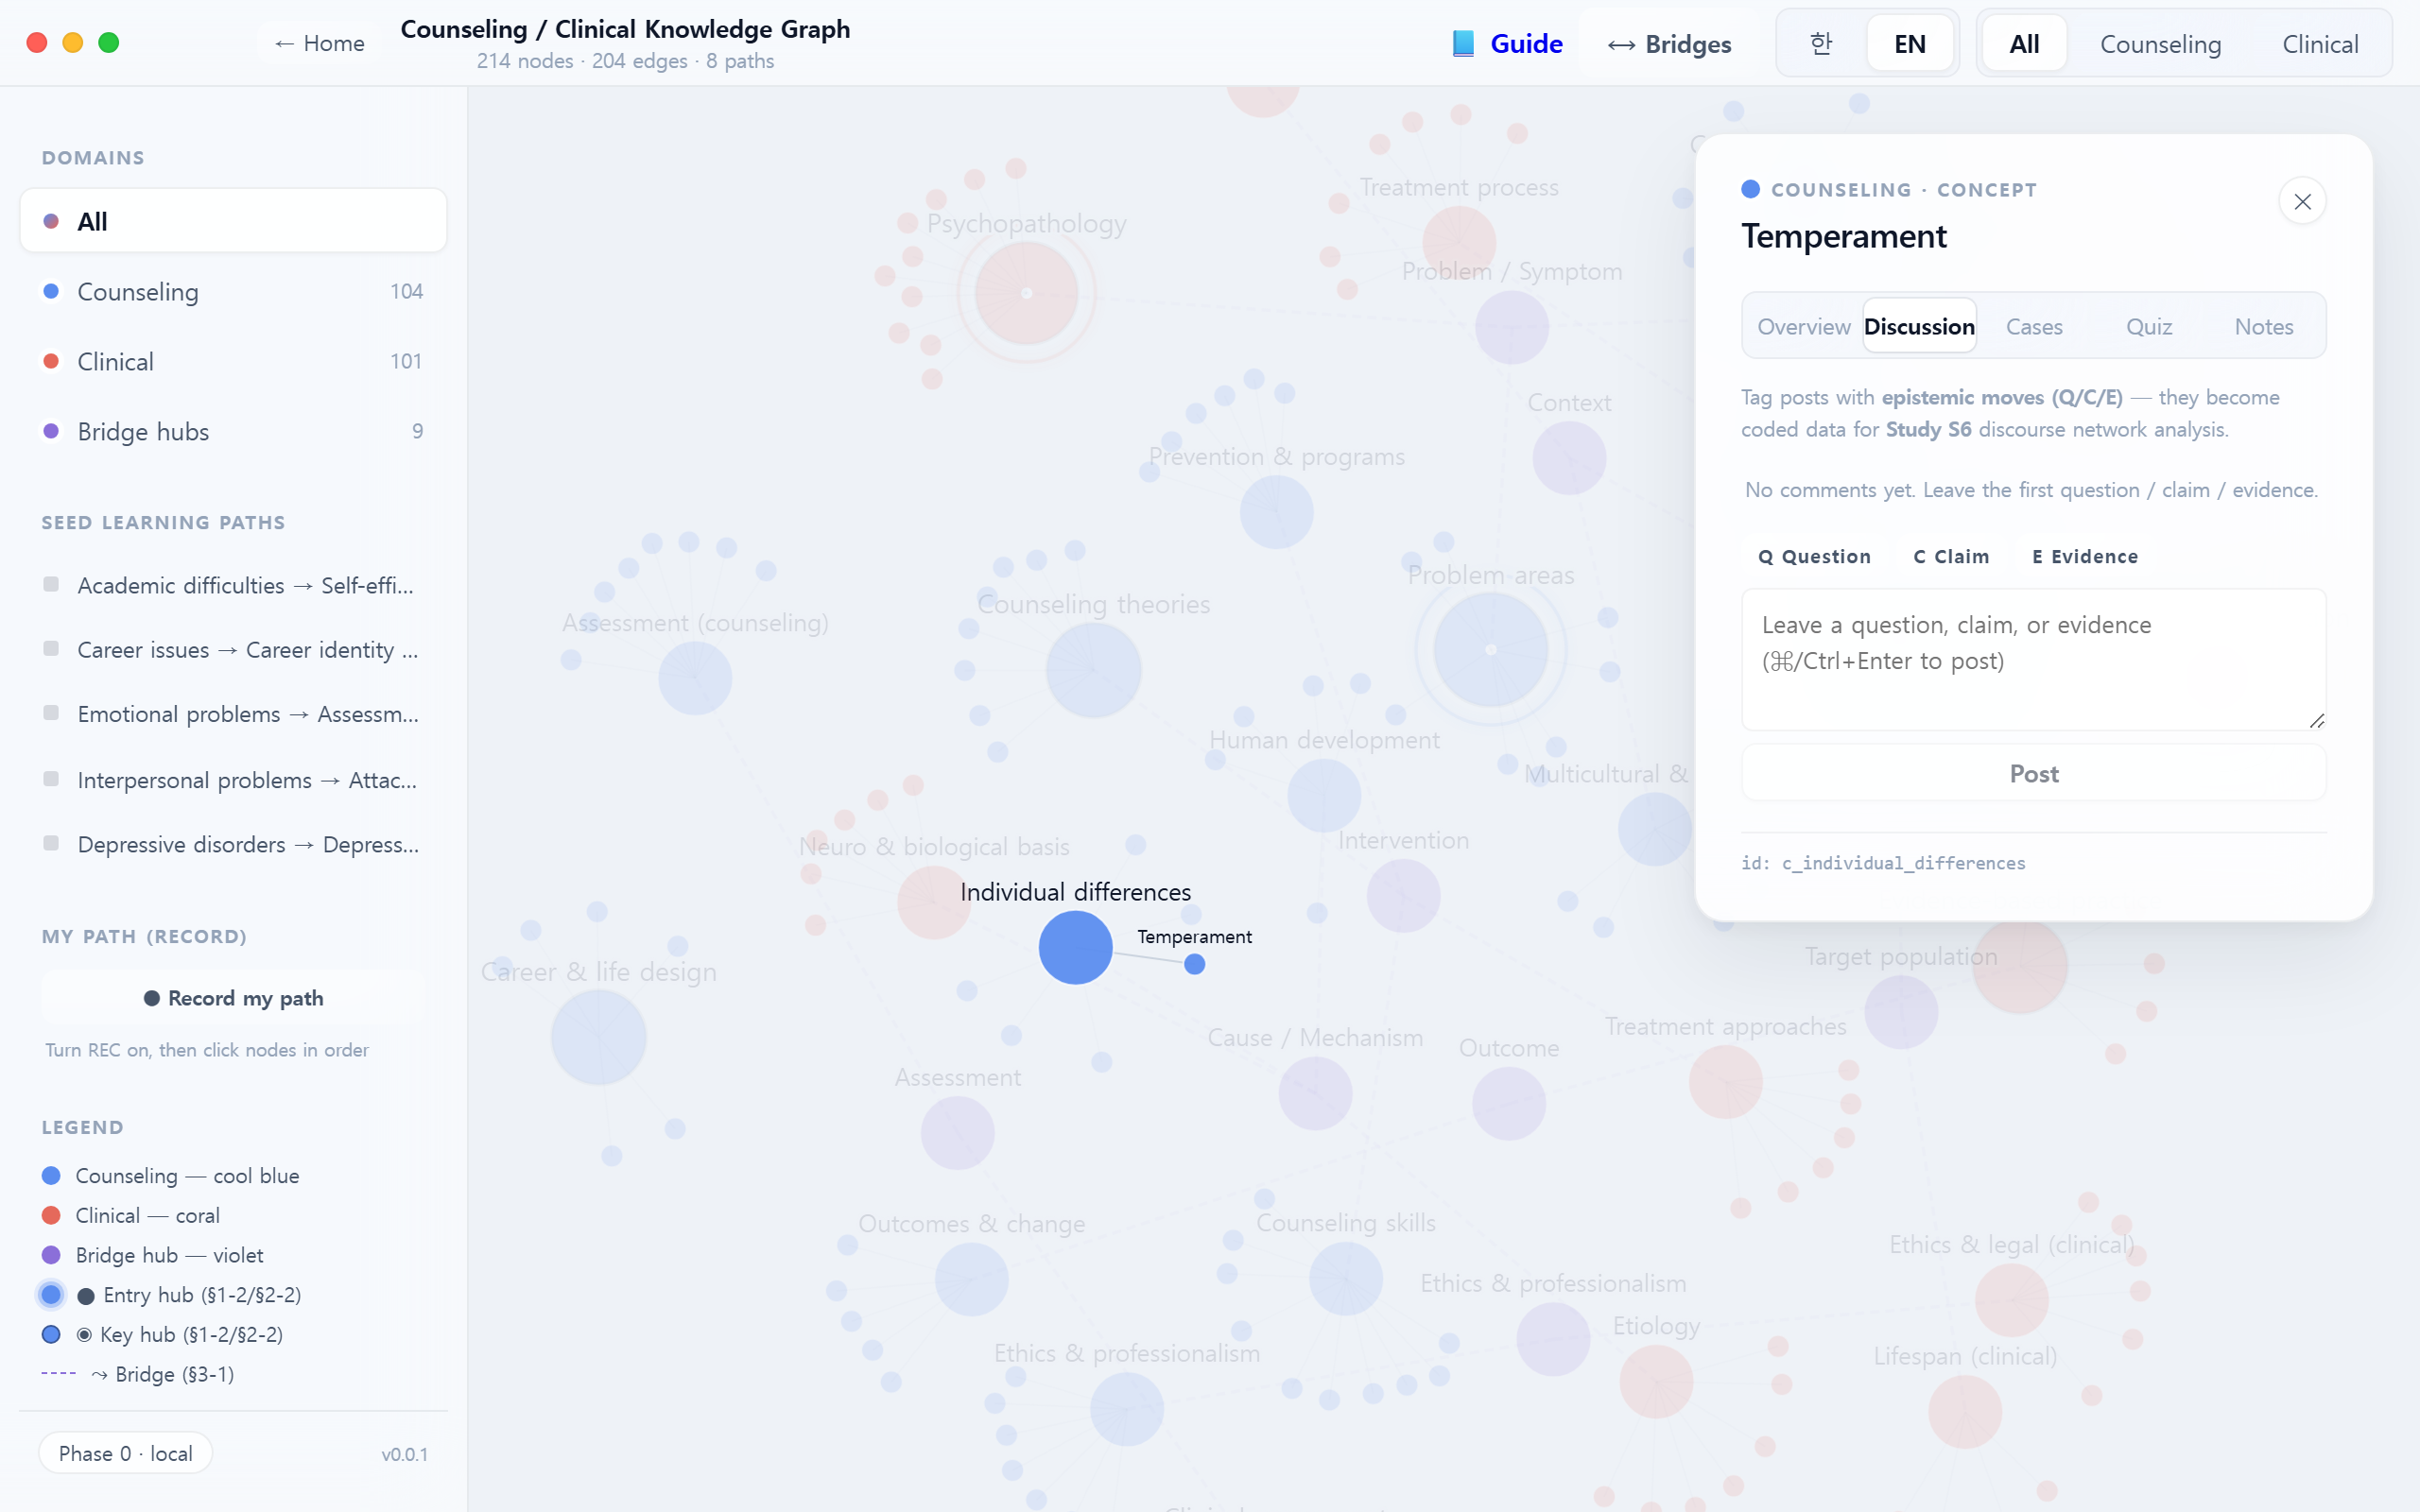Click the Treatment approaches hub node
This screenshot has height=1512, width=2420.
(1725, 1082)
